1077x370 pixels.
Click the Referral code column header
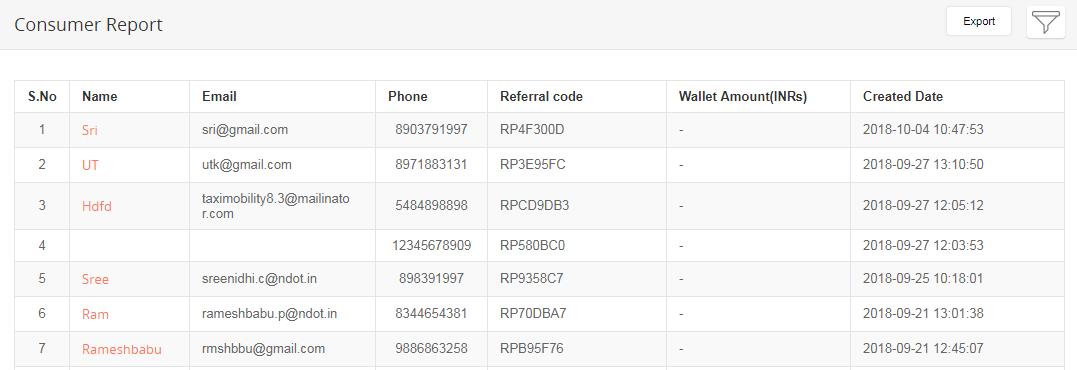tap(541, 97)
